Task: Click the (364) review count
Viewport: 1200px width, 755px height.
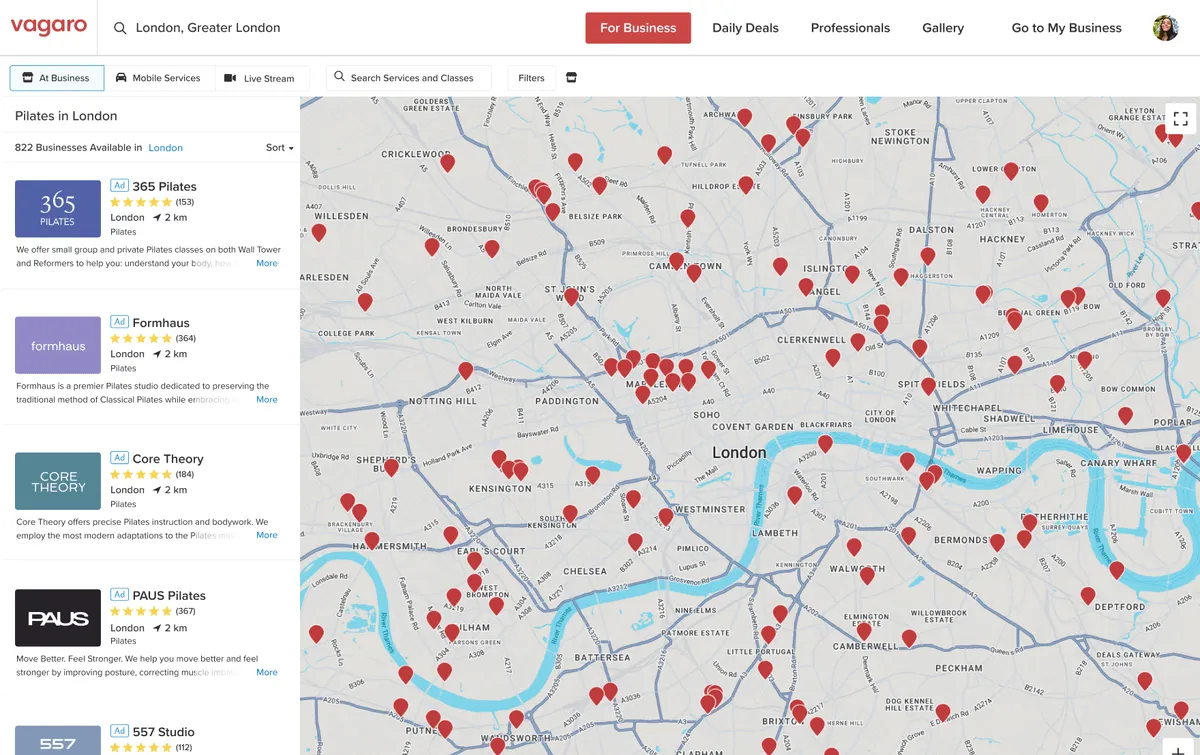Action: [186, 339]
